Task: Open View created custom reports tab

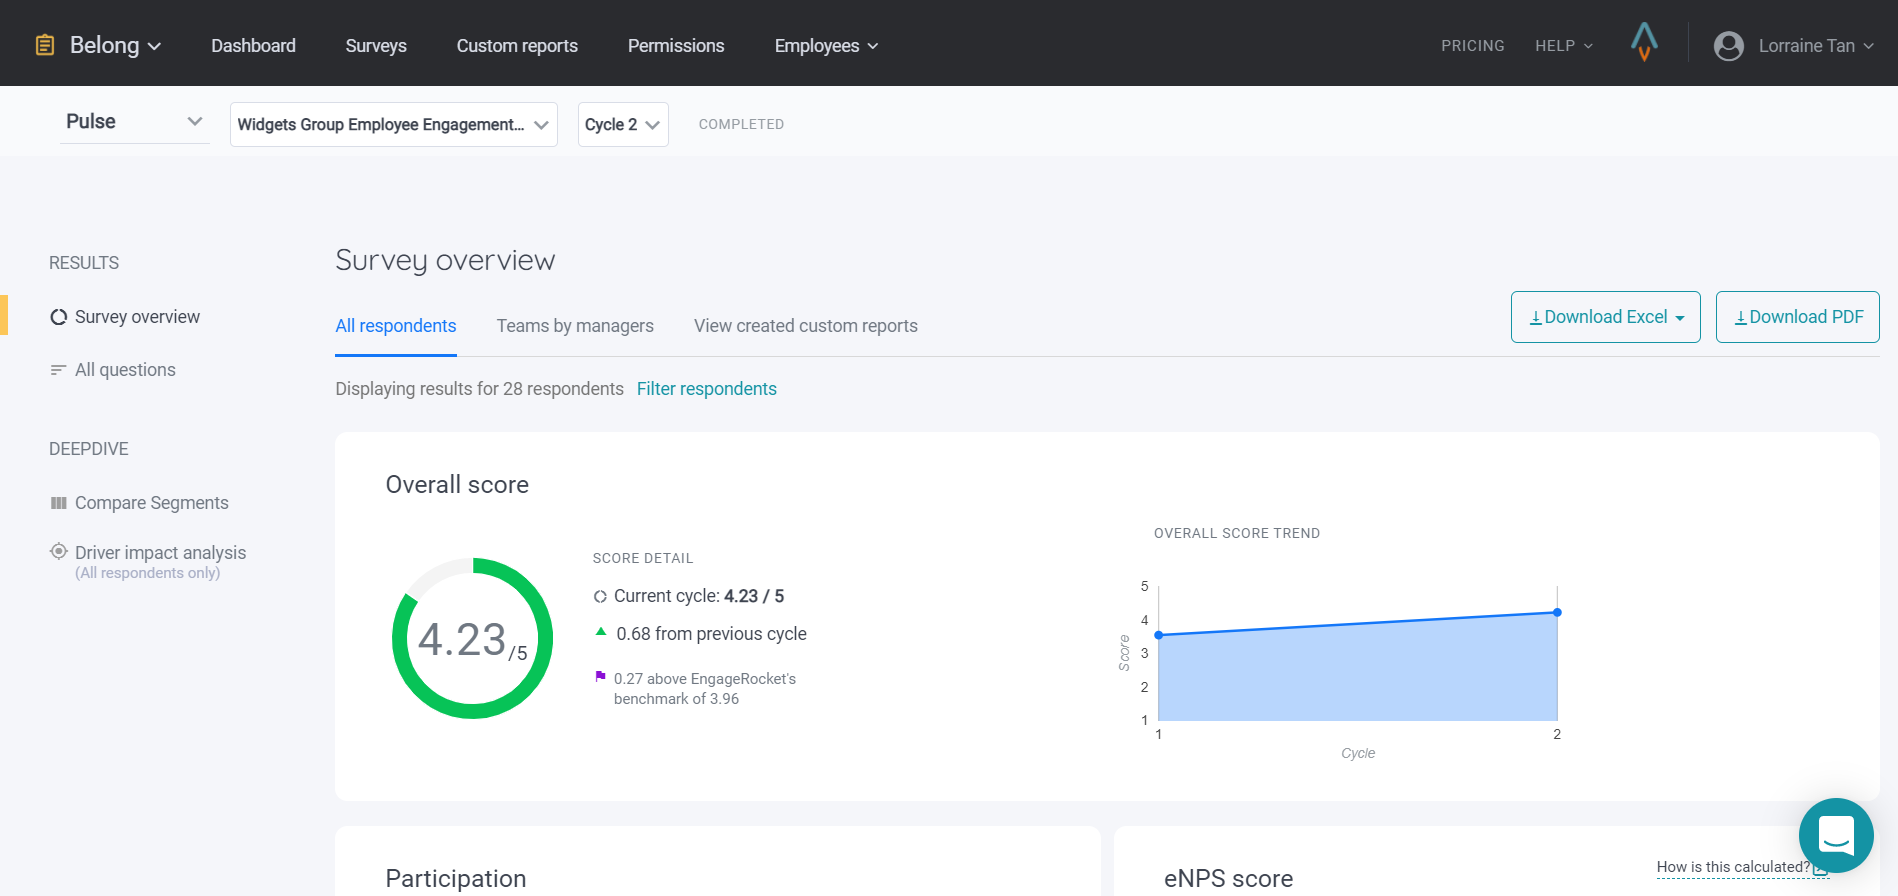Action: [x=805, y=326]
